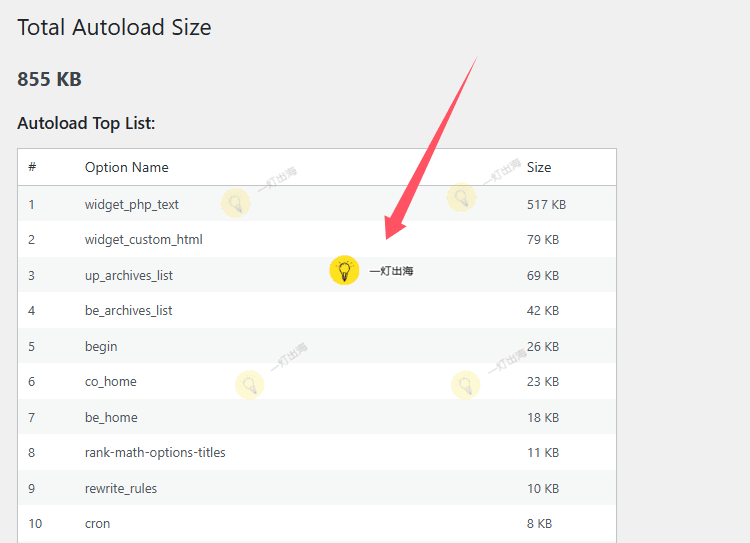The width and height of the screenshot is (750, 543).
Task: Click the 一灯出海 label beside the lightbulb
Action: (391, 271)
